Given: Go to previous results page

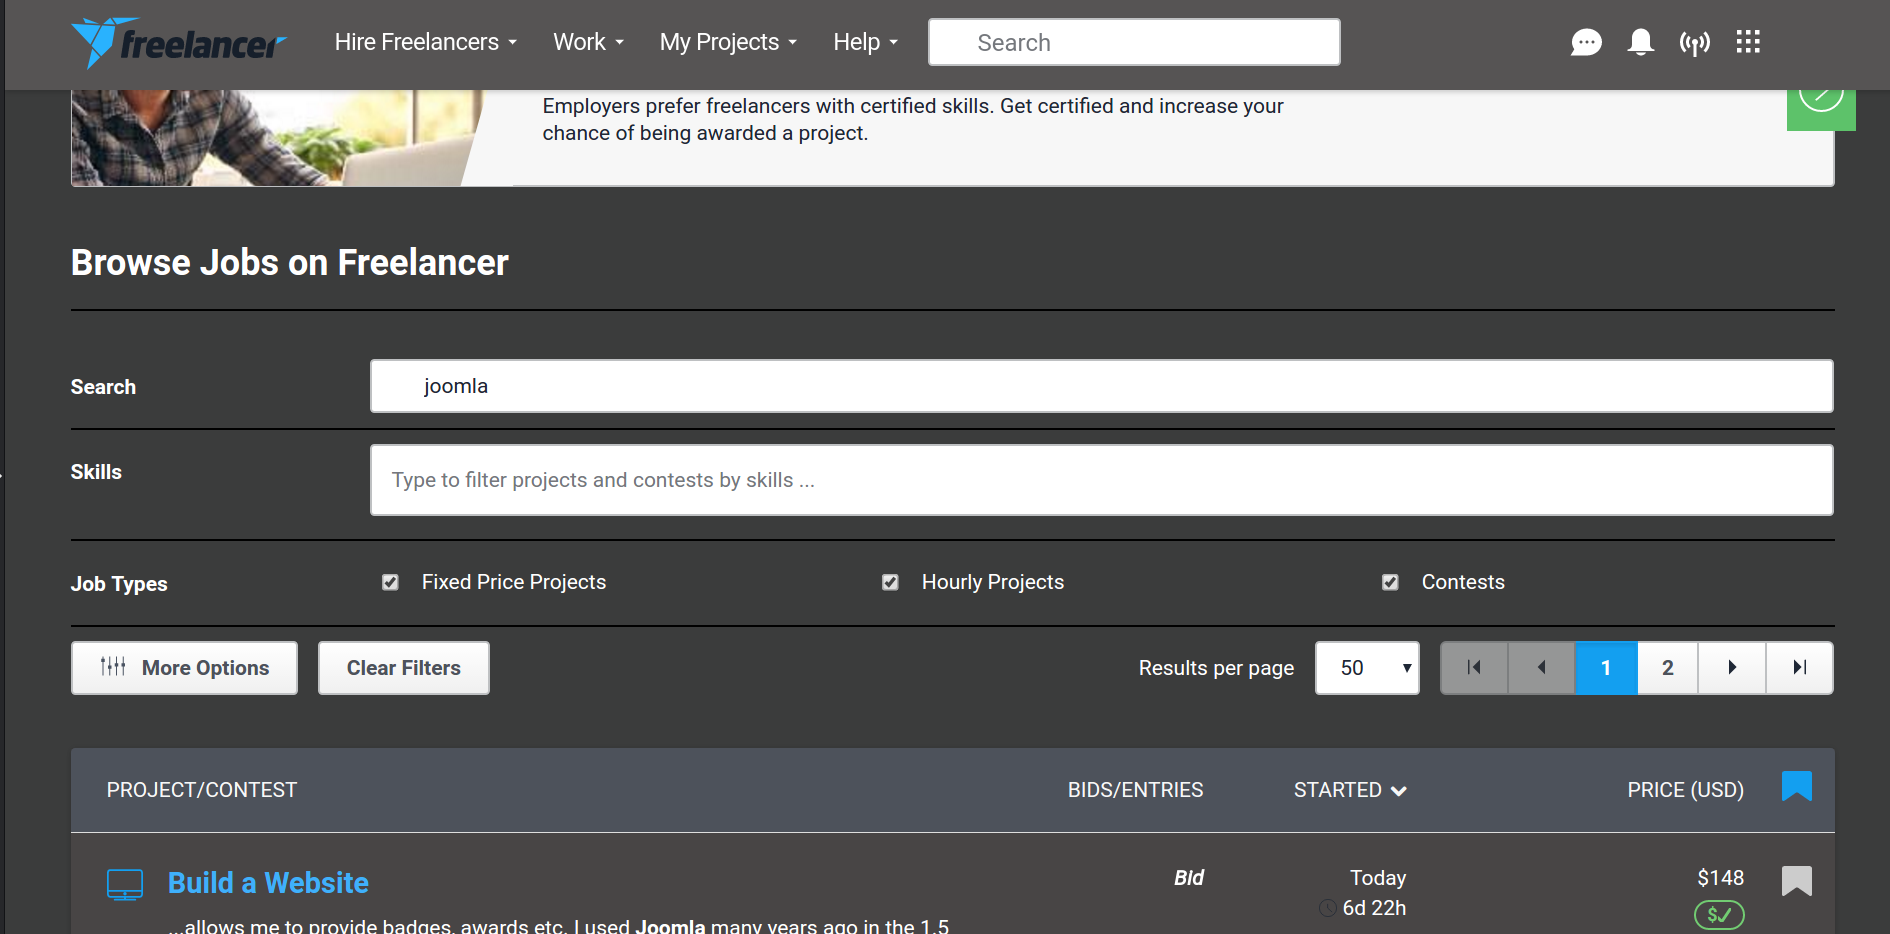Looking at the screenshot, I should tap(1541, 668).
